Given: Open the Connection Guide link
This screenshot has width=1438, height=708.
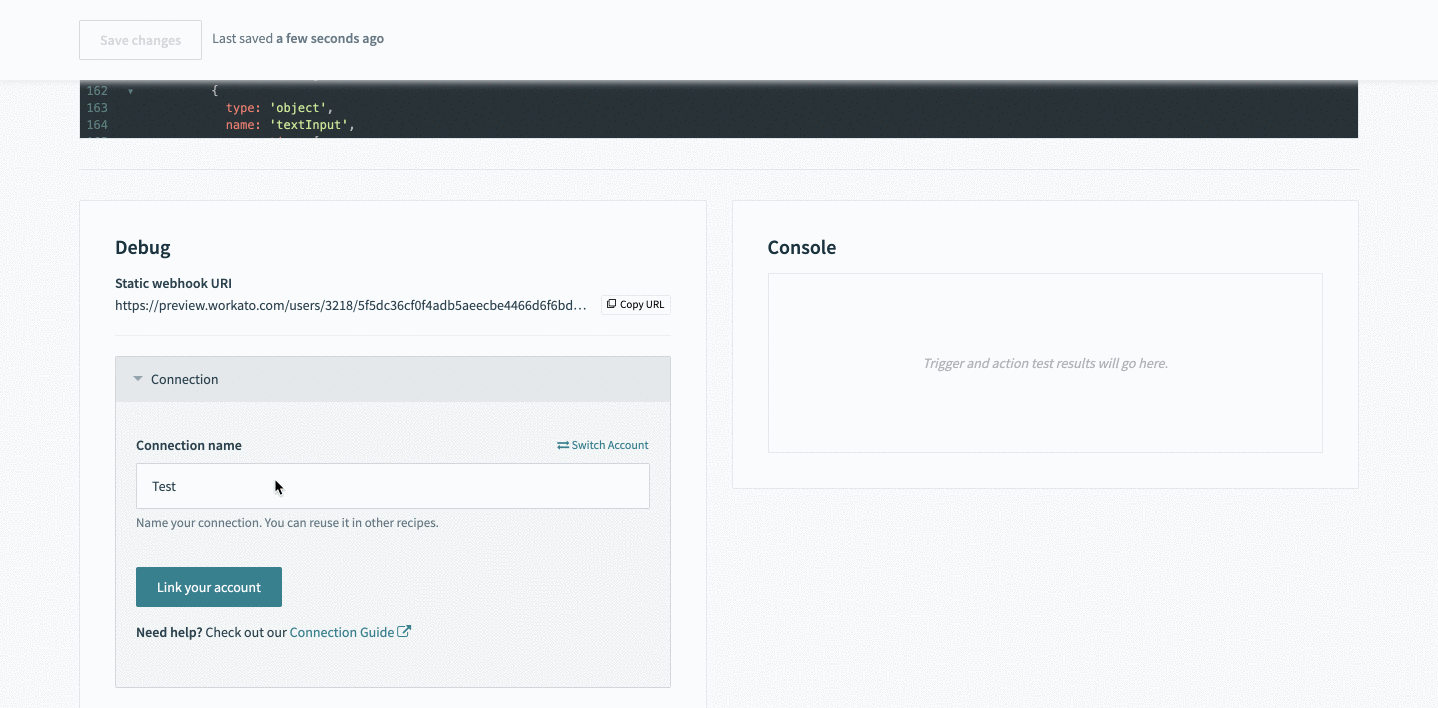Looking at the screenshot, I should tap(341, 632).
